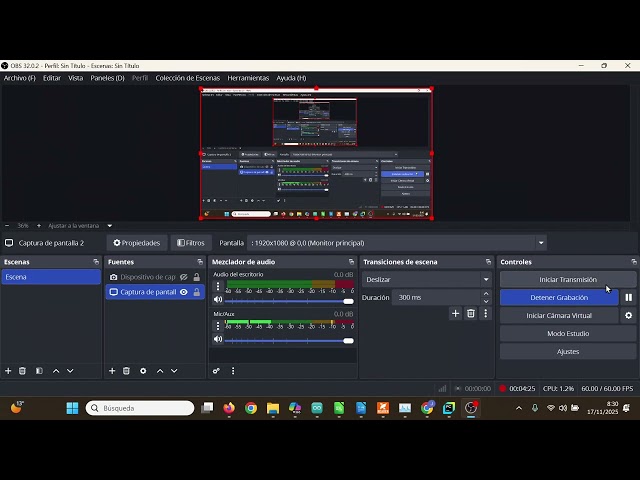Mute Audio del escritorio
Screen dimensions: 640x480
tap(218, 299)
